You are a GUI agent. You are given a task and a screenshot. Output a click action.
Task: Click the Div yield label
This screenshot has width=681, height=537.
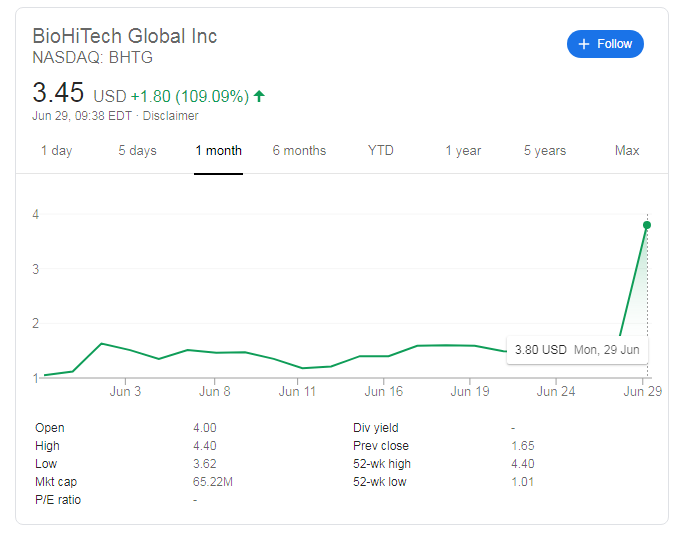pos(376,428)
